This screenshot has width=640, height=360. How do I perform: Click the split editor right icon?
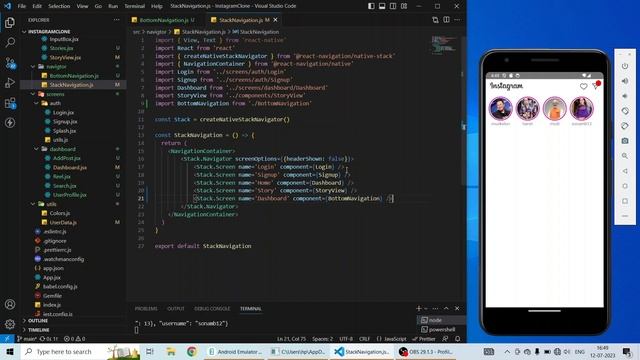pyautogui.click(x=447, y=20)
